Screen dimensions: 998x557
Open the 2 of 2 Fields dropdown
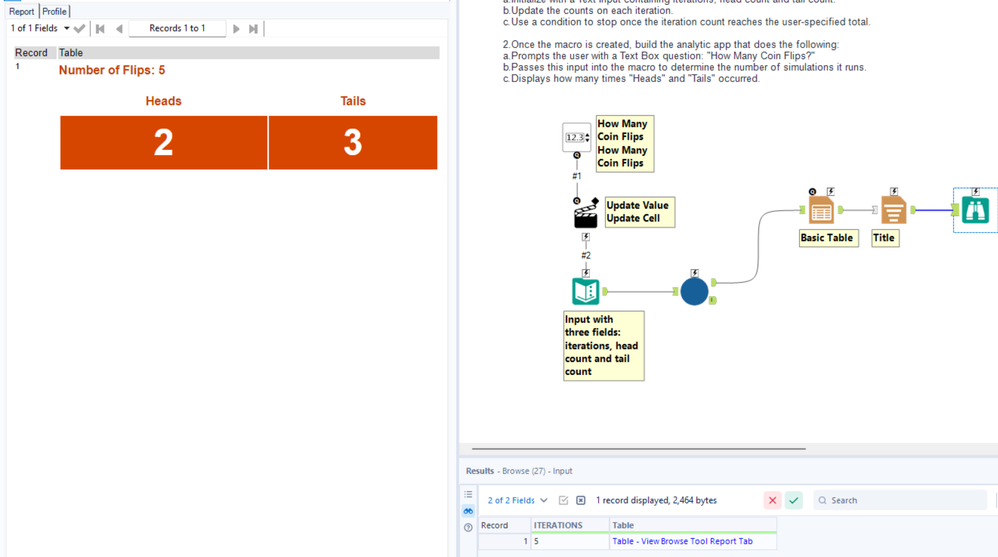coord(517,500)
